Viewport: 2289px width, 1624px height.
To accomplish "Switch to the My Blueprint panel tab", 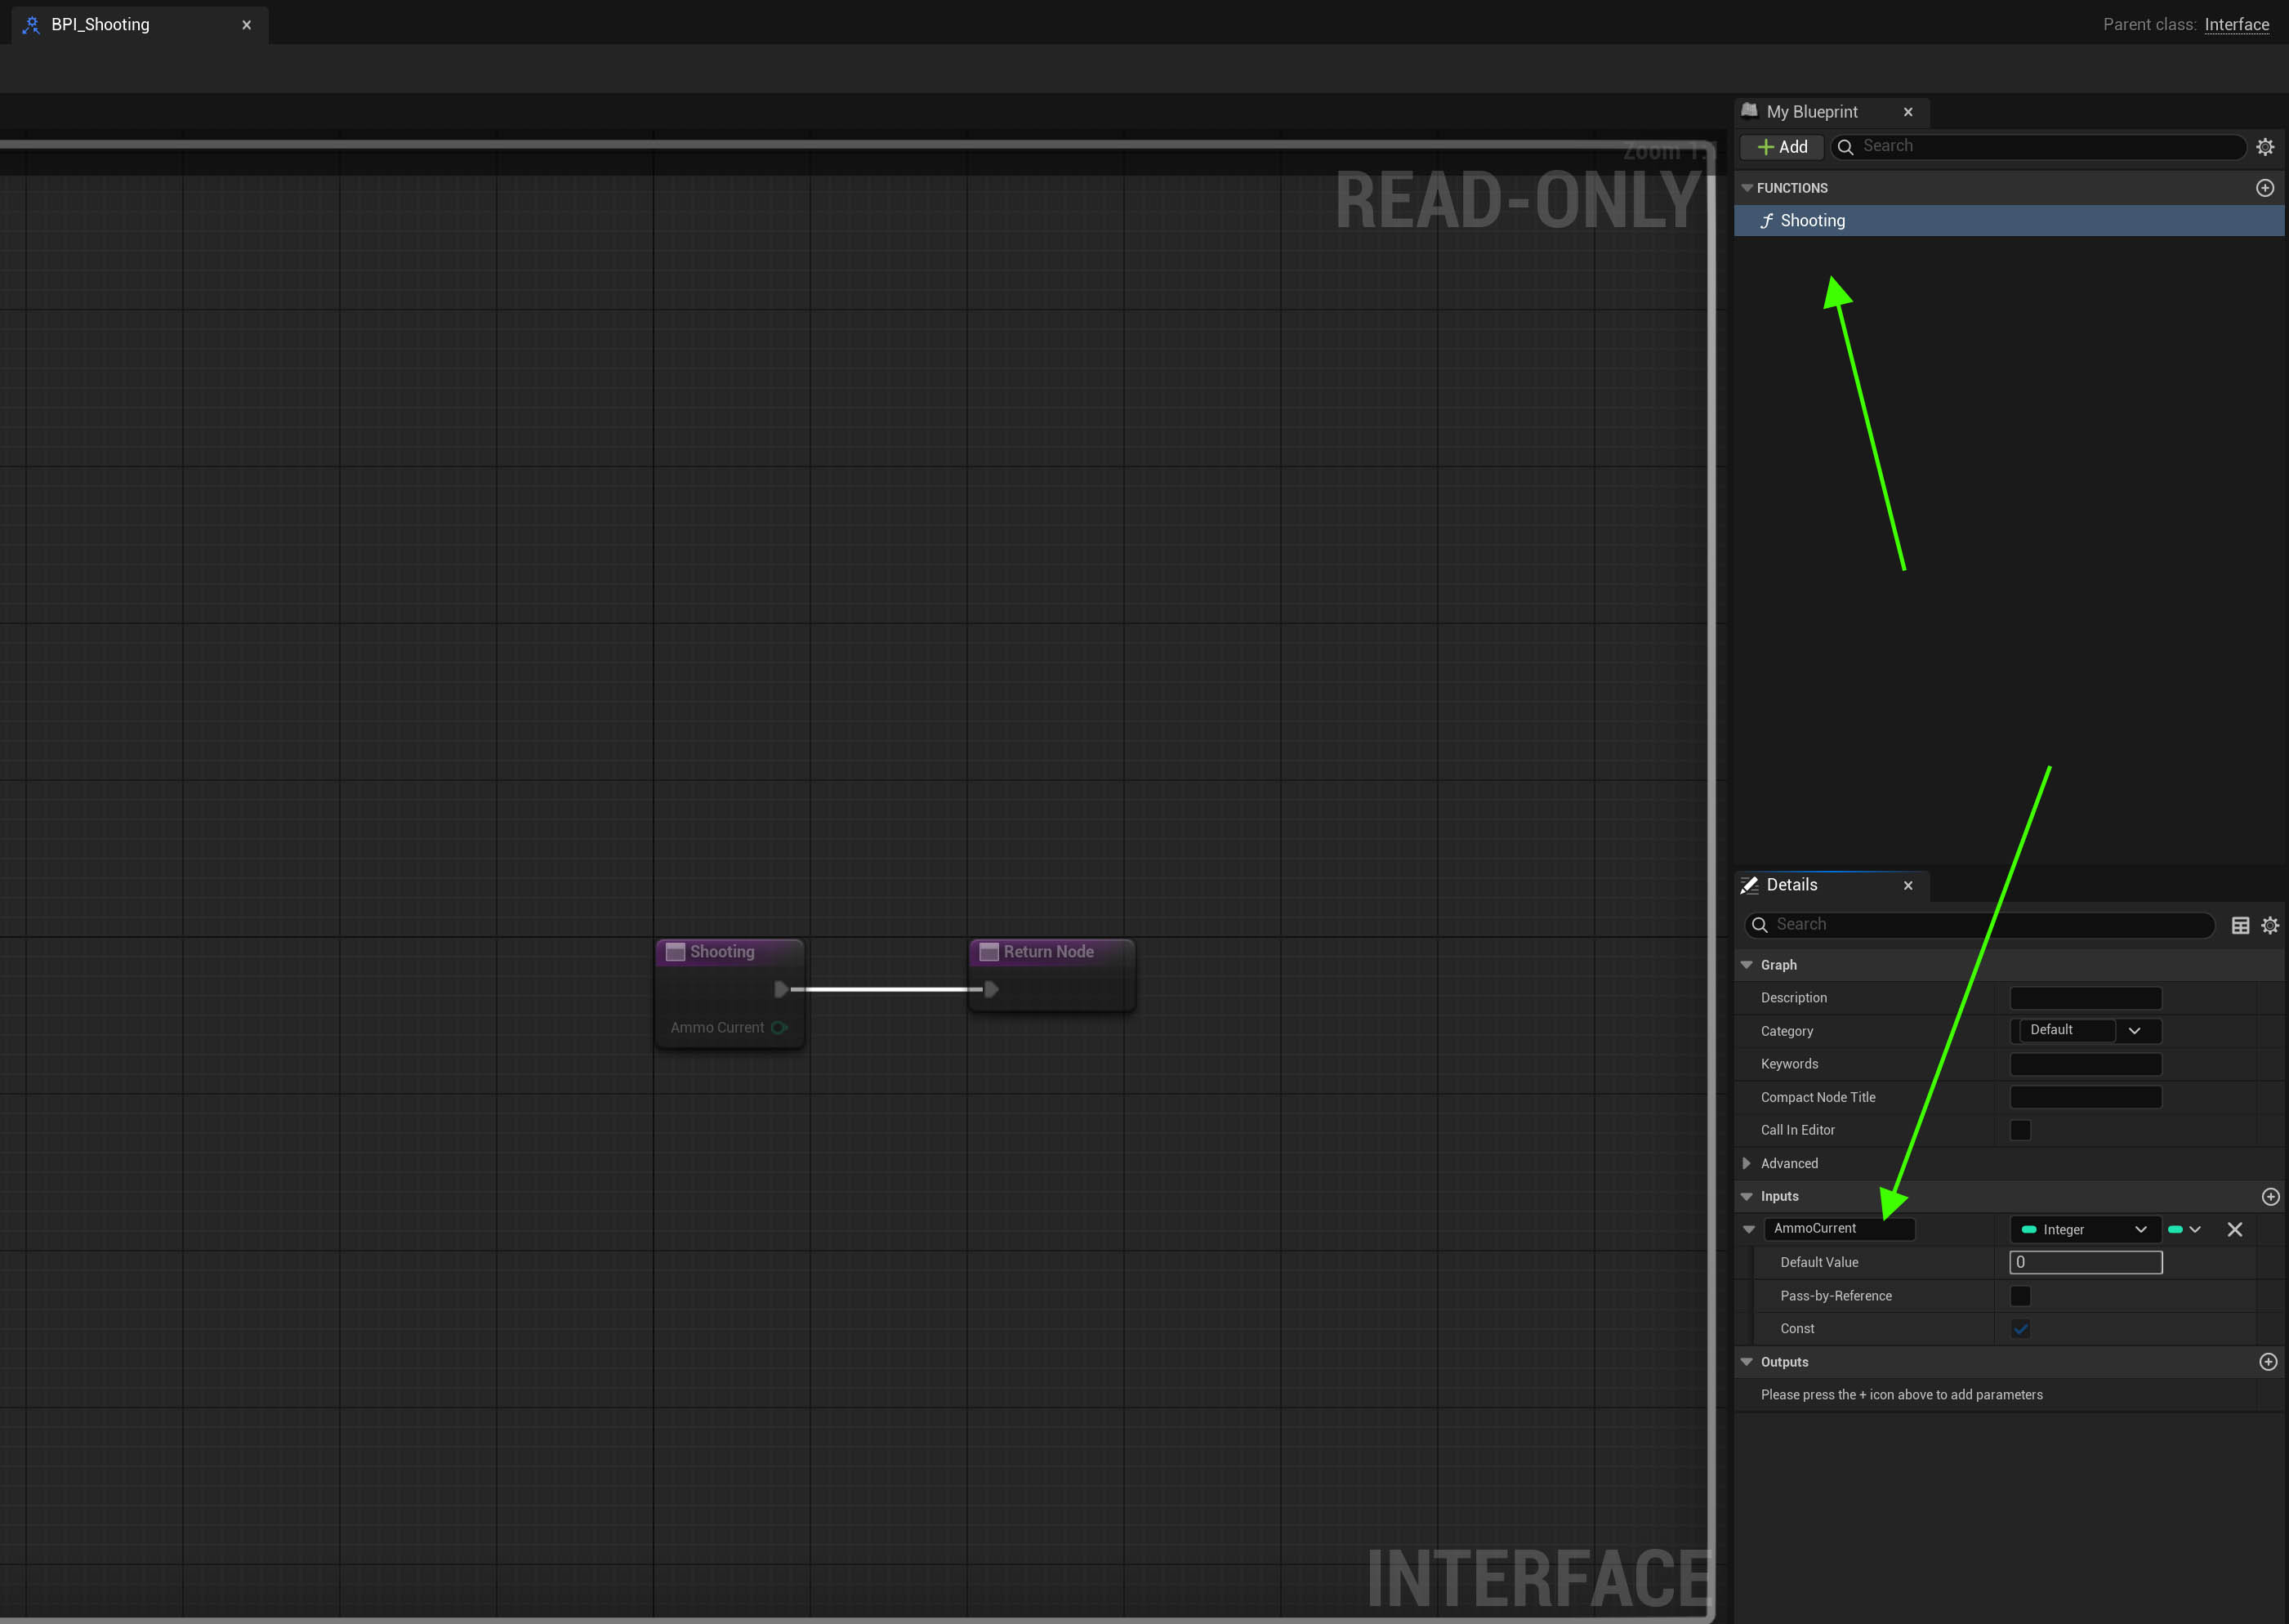I will coord(1811,112).
